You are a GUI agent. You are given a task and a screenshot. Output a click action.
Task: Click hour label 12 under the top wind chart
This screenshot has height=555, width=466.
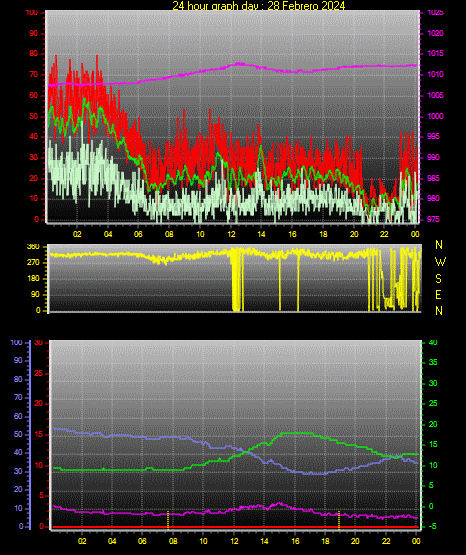pyautogui.click(x=231, y=234)
